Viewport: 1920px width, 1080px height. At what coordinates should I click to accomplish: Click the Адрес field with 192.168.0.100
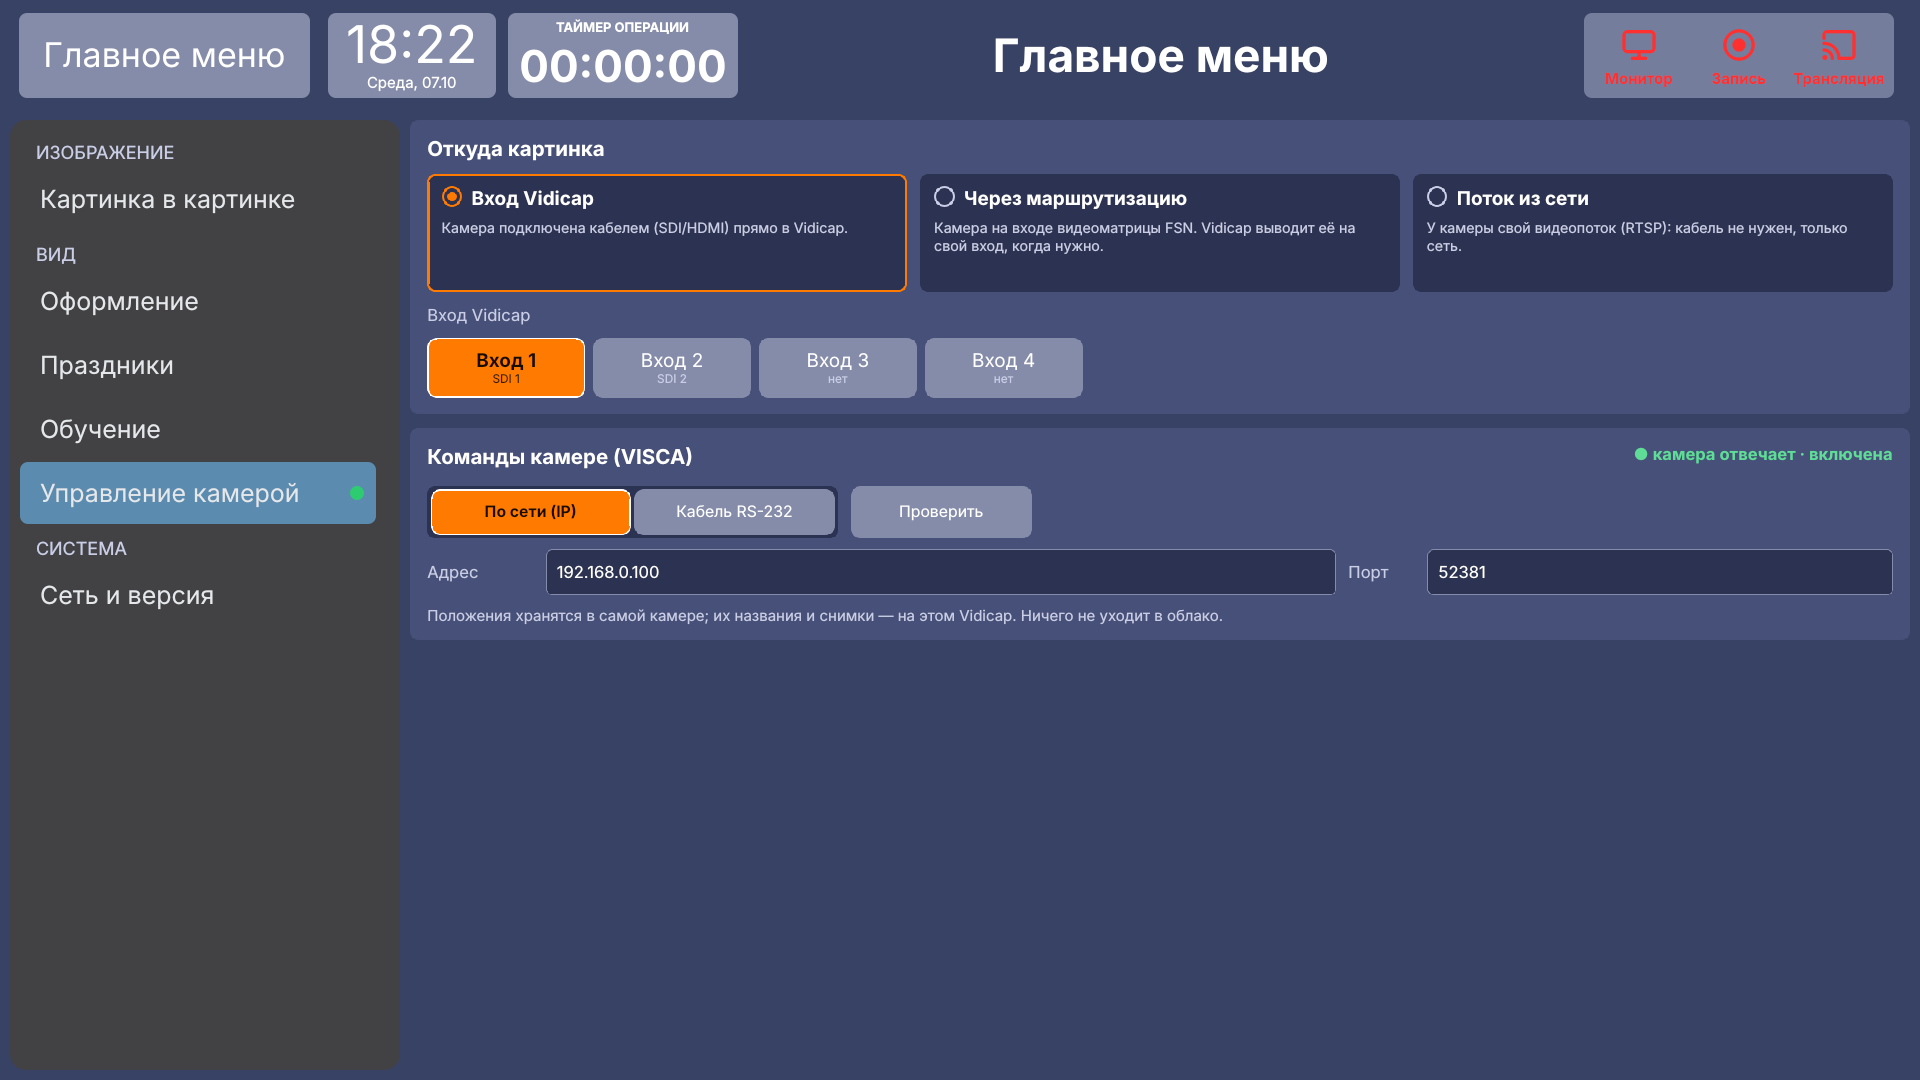(x=940, y=572)
